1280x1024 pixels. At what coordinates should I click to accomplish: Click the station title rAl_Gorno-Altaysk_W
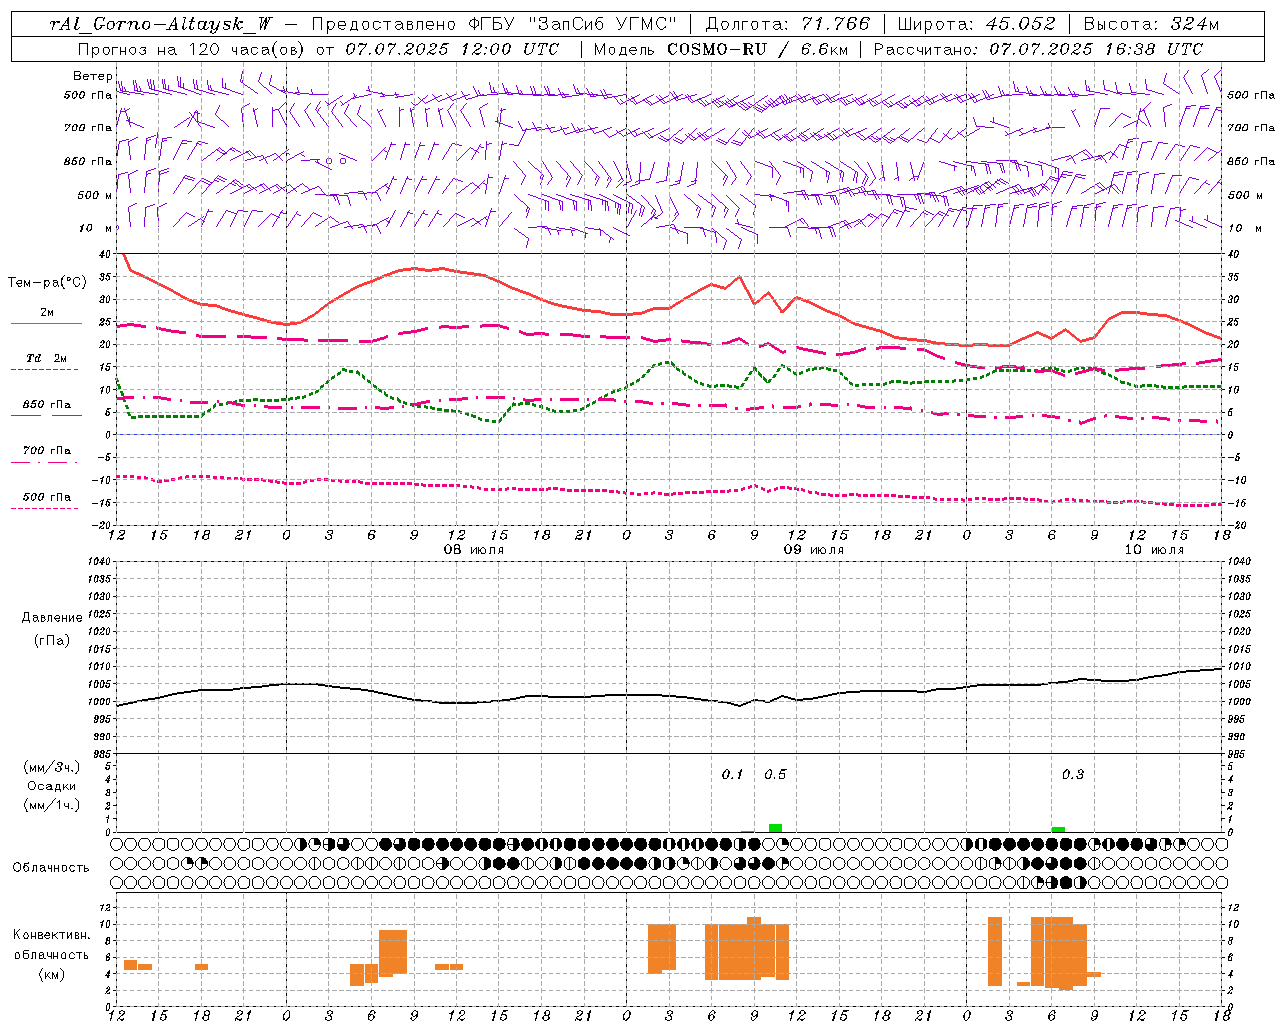(x=160, y=24)
